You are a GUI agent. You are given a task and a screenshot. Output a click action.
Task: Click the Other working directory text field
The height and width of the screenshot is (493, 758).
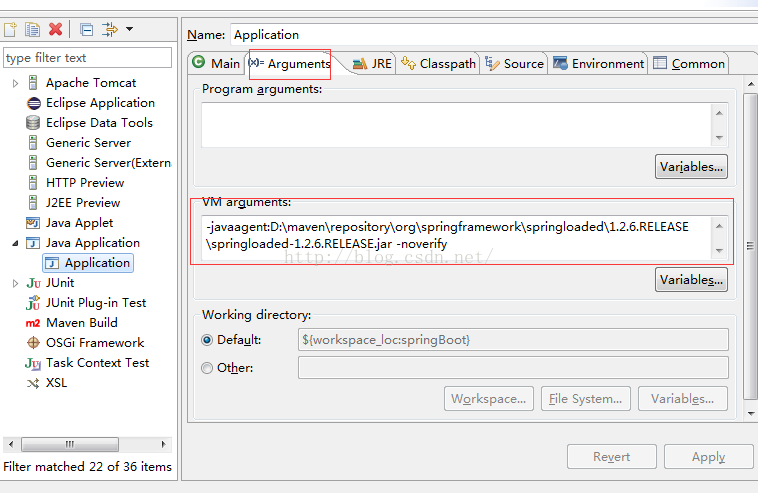tap(513, 368)
